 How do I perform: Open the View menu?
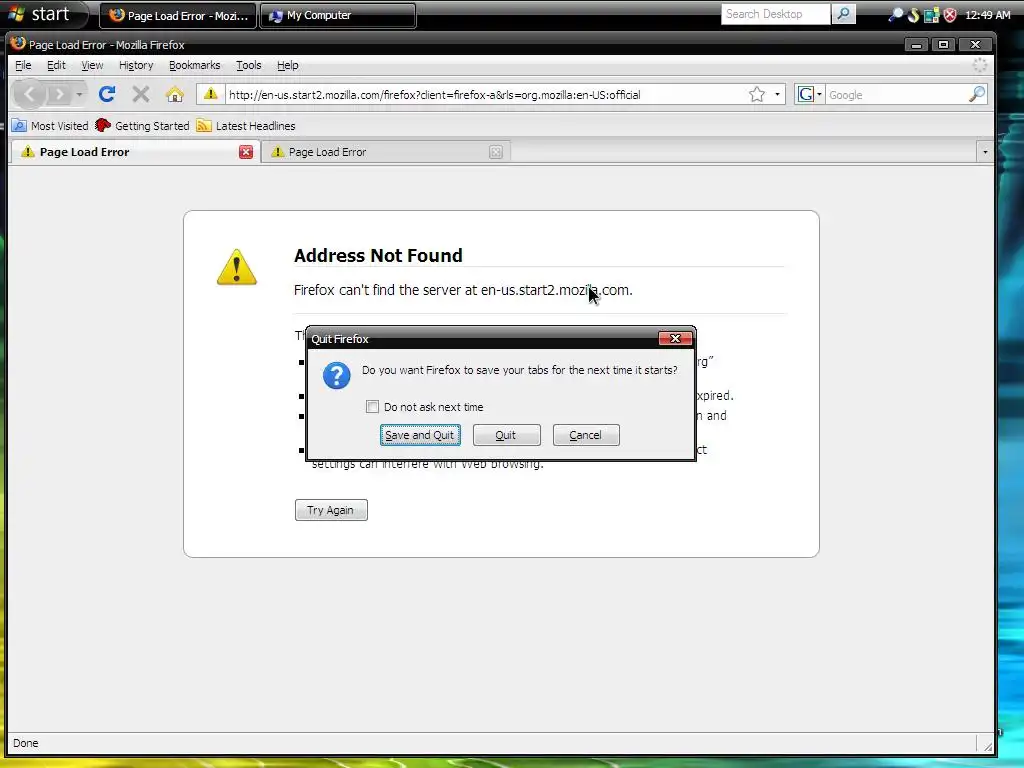tap(92, 65)
